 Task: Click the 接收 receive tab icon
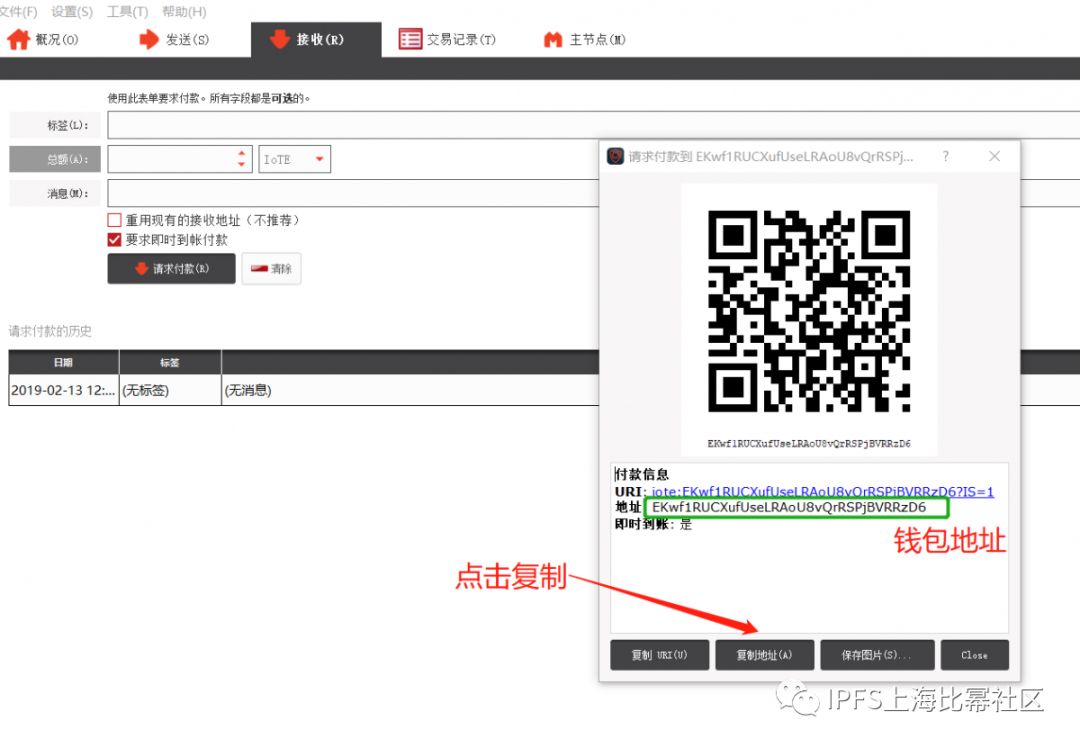point(279,39)
